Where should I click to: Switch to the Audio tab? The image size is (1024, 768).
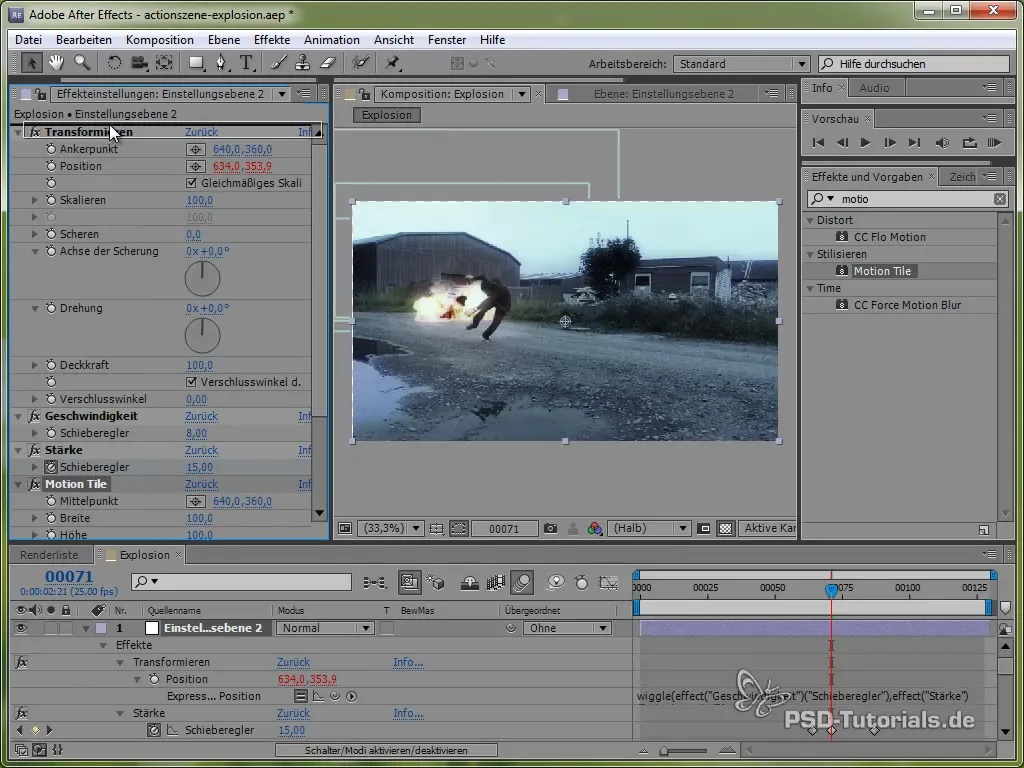pyautogui.click(x=874, y=88)
